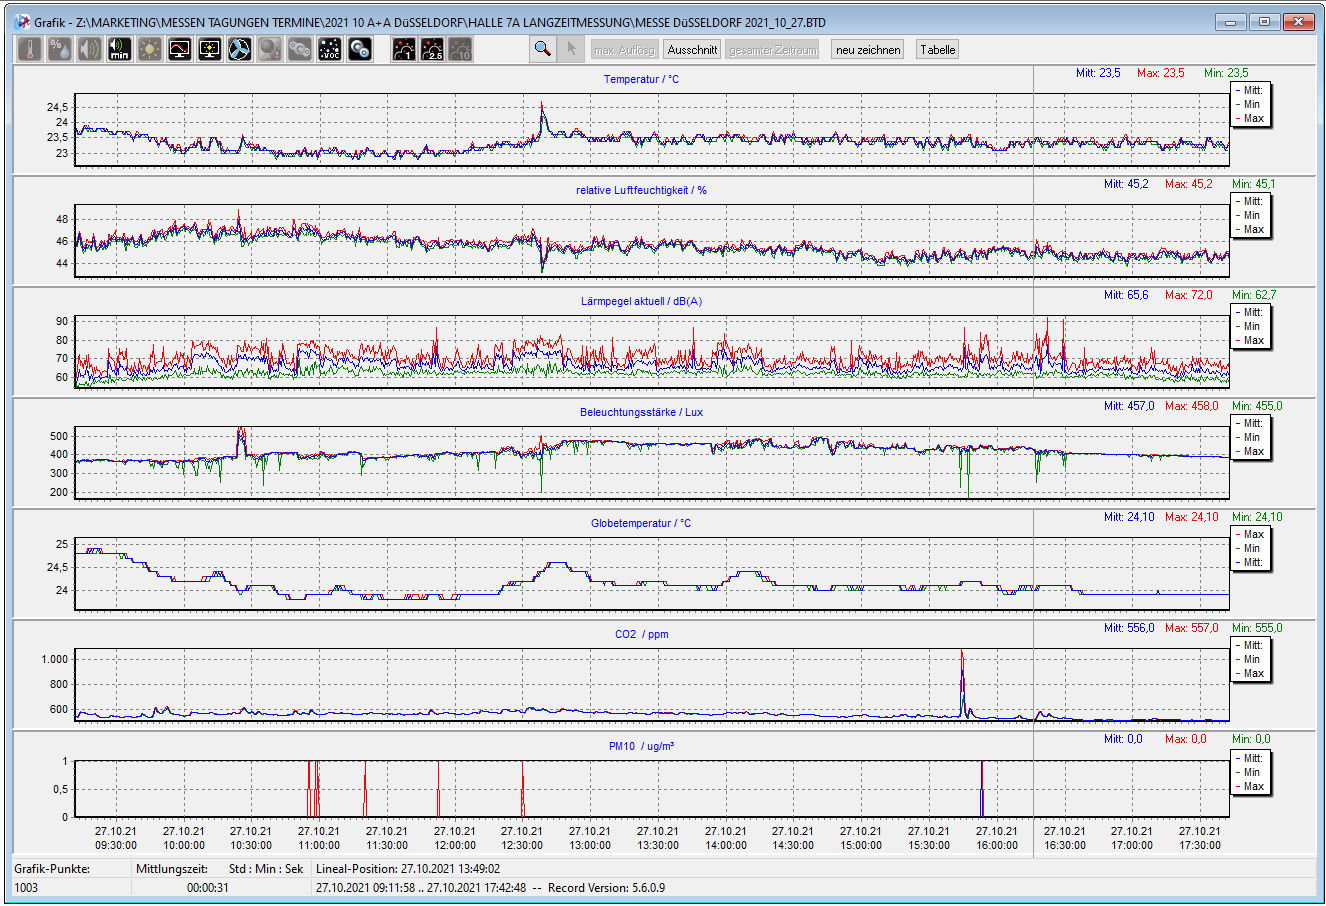Click the 'Beleuchtungsstärke / Lux' chart title
1326x906 pixels.
pyautogui.click(x=641, y=412)
